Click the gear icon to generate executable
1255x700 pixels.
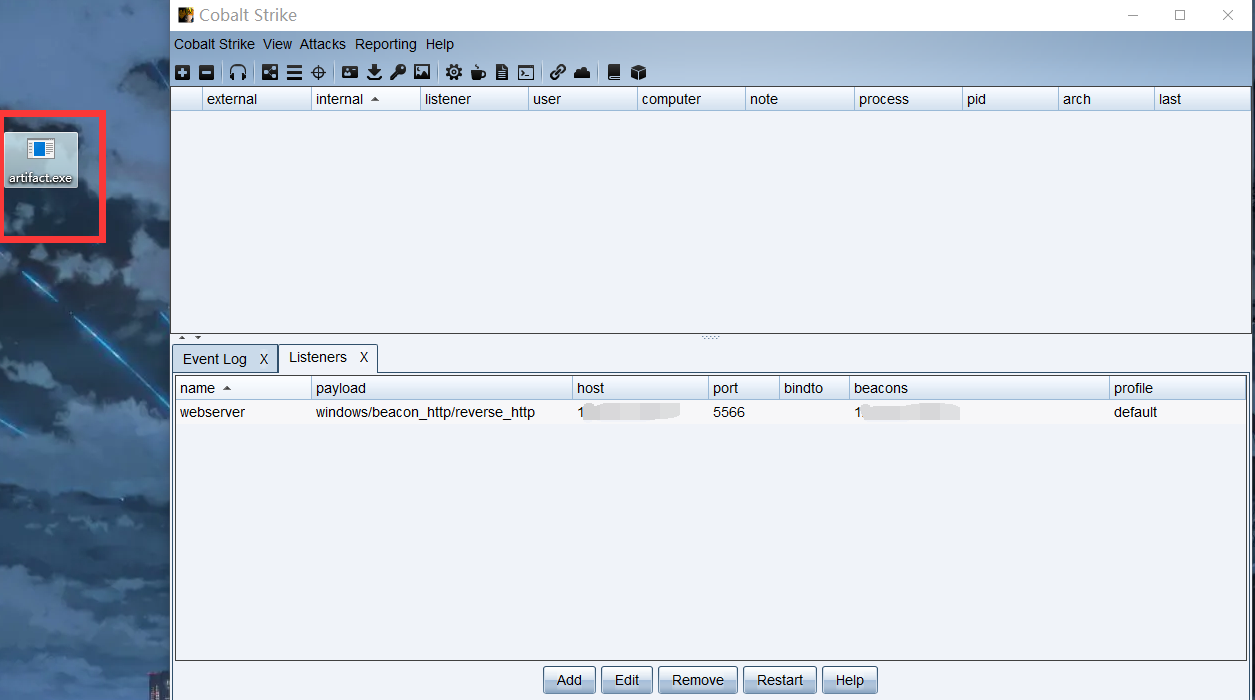454,73
